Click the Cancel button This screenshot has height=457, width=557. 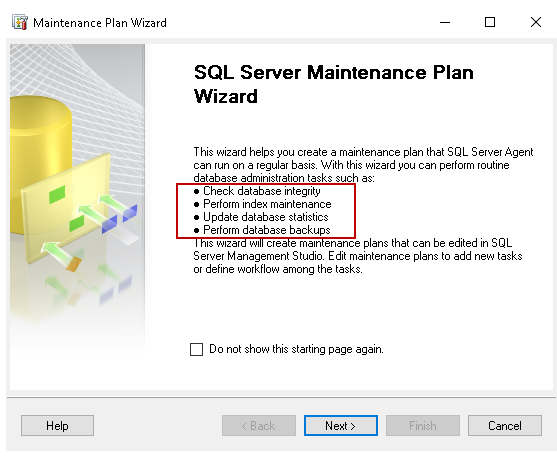(505, 425)
